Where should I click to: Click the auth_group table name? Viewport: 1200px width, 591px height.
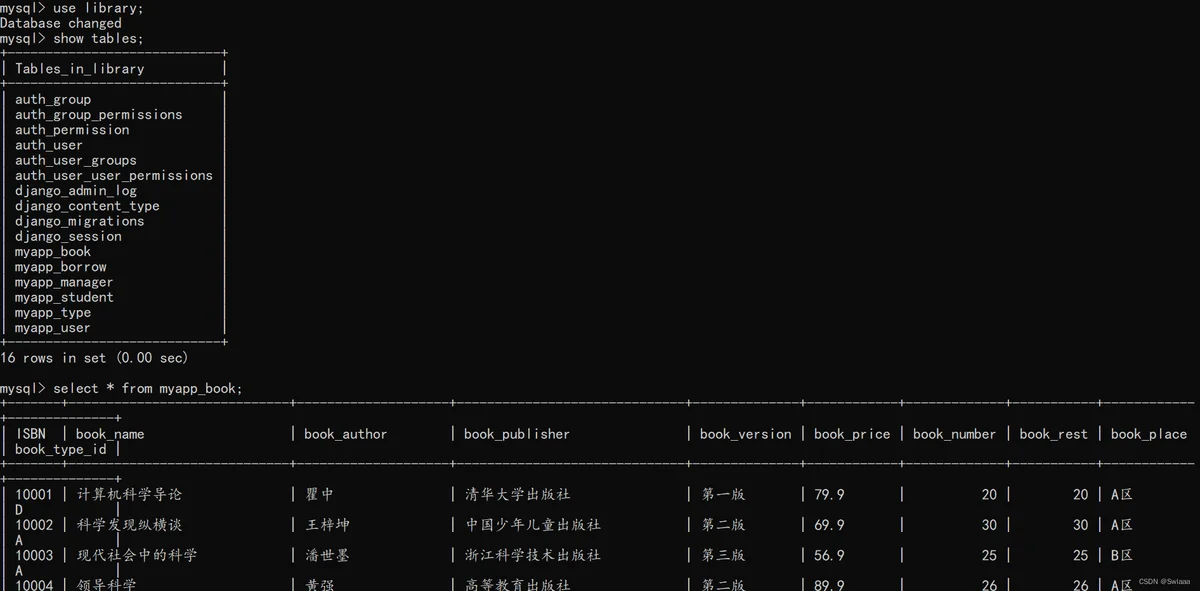[53, 99]
